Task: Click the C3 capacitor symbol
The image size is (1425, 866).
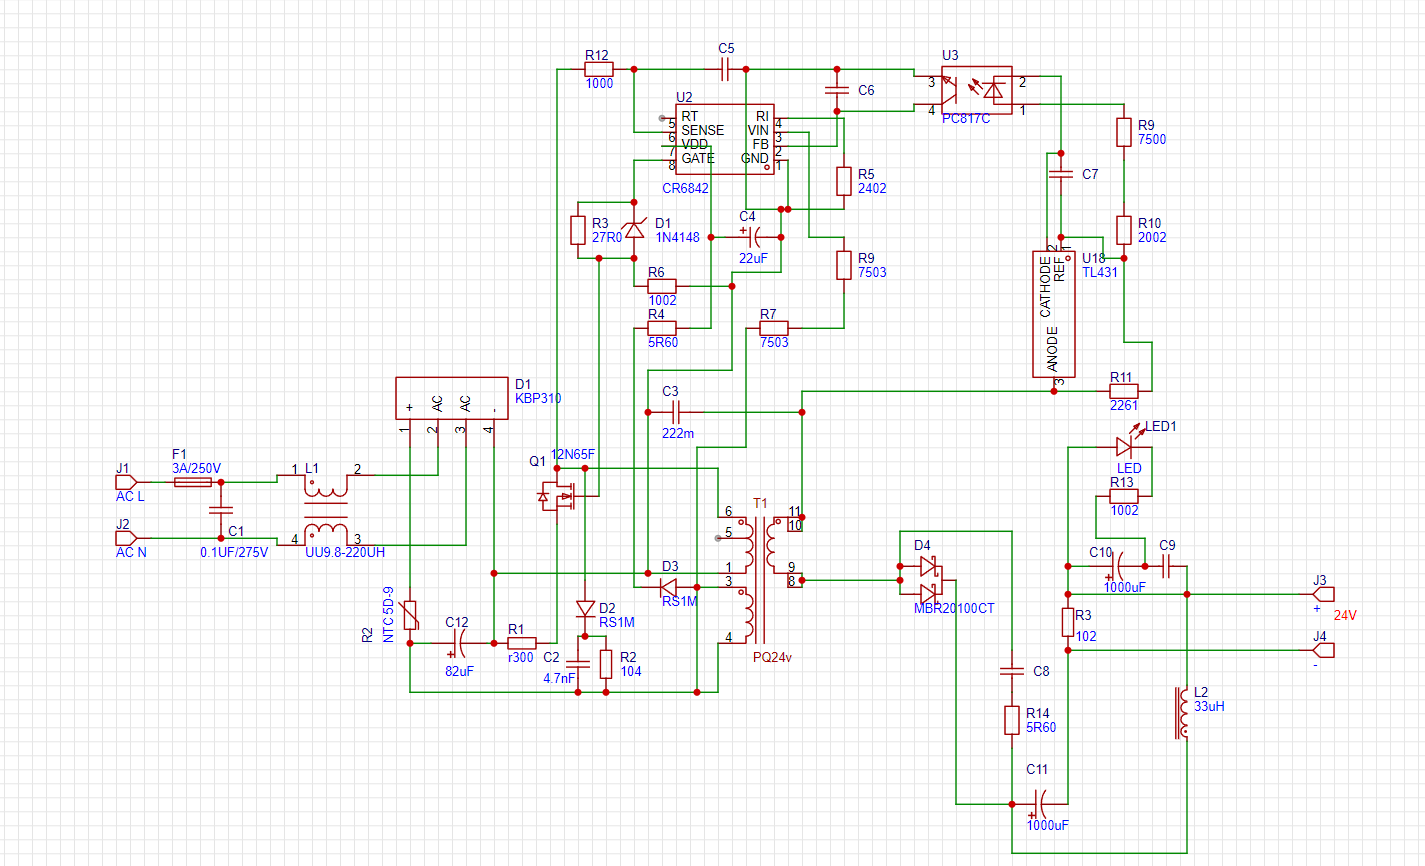Action: point(676,412)
